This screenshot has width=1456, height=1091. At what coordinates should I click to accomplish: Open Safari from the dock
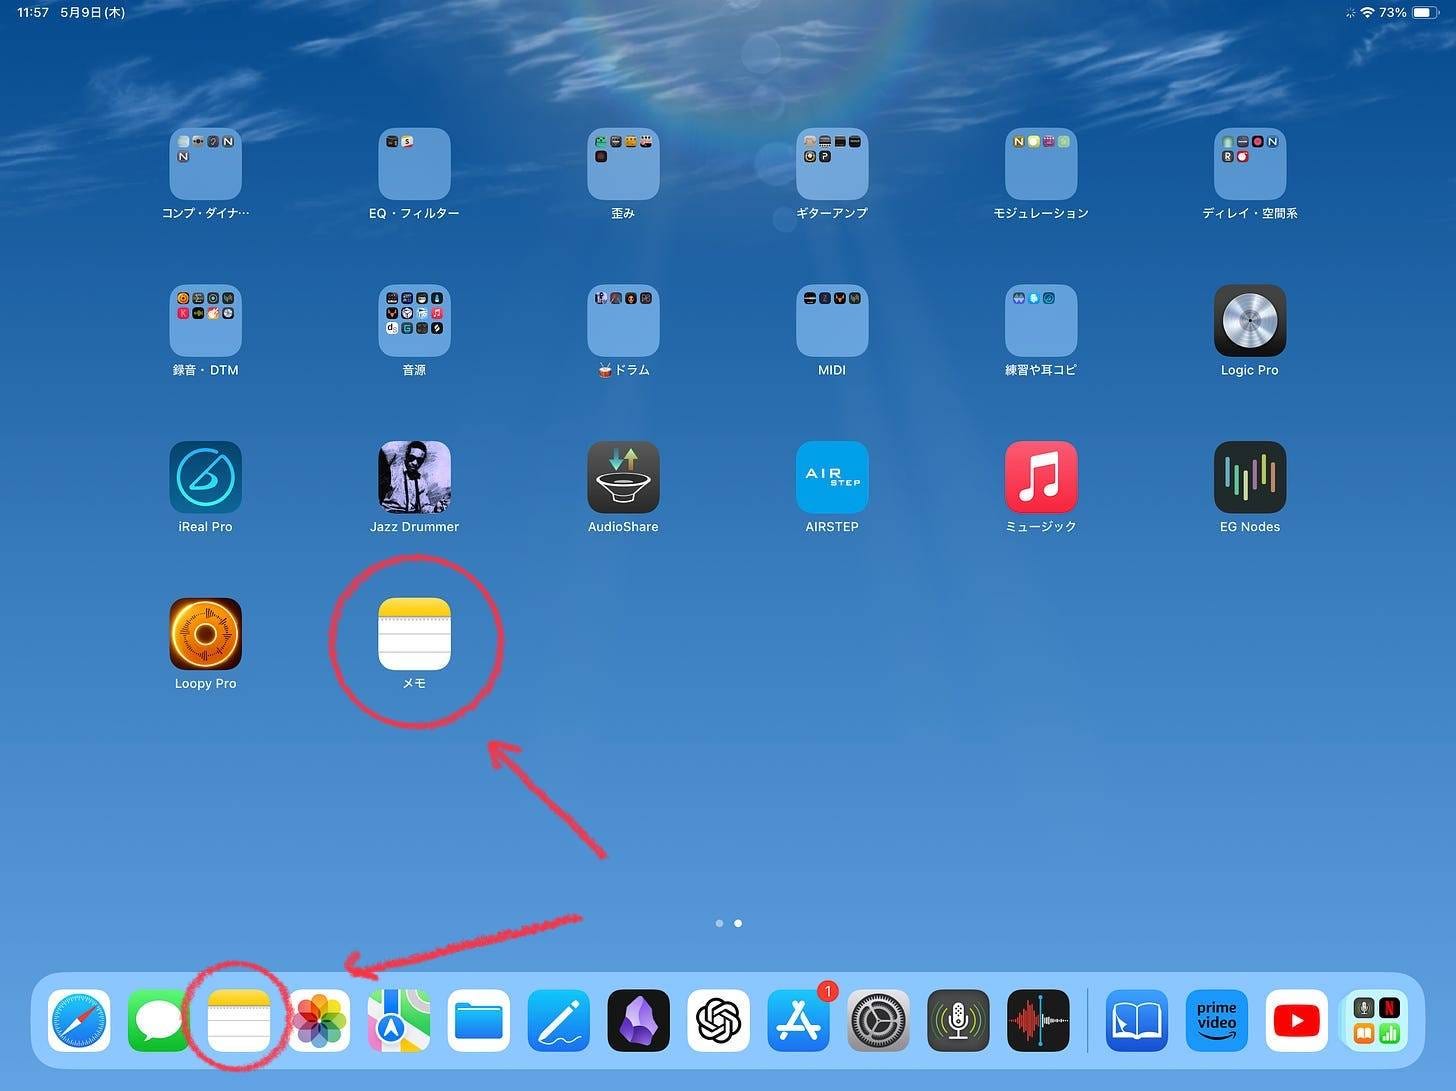[79, 1021]
